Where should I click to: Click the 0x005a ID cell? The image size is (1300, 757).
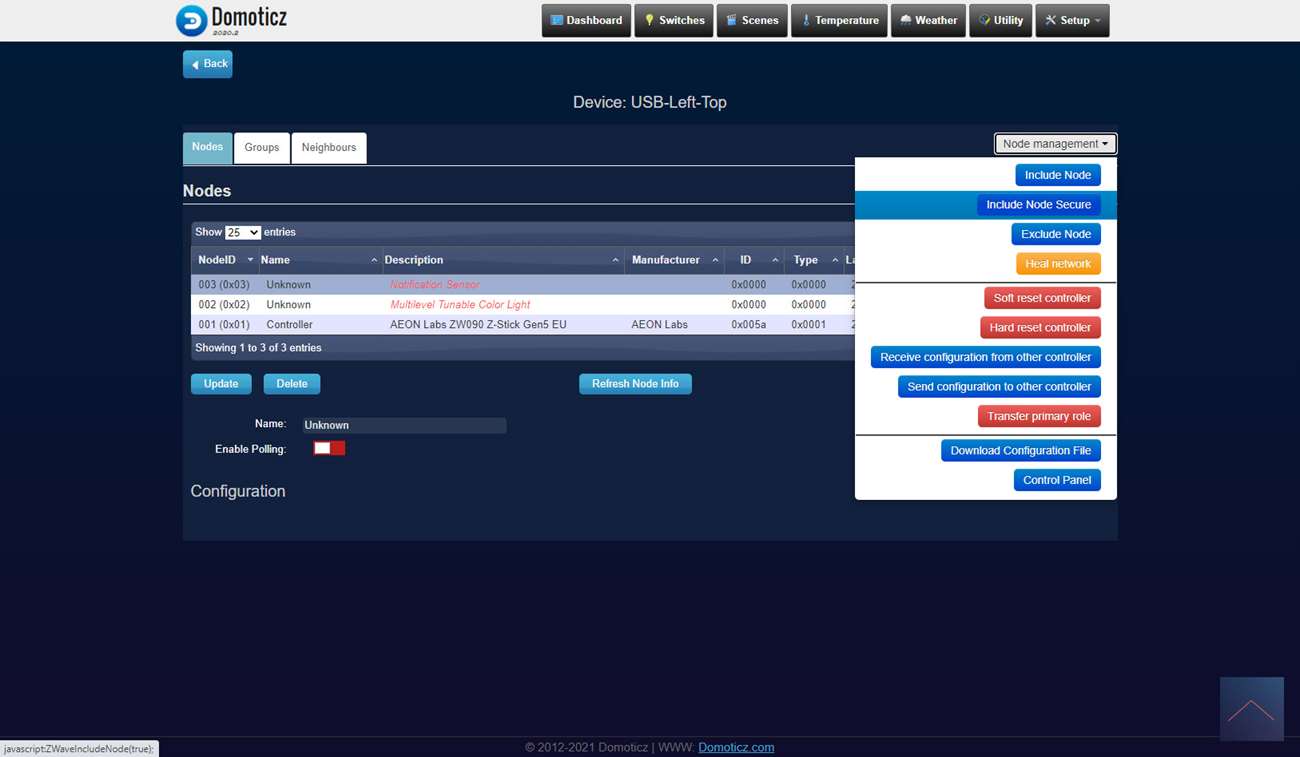click(x=749, y=325)
